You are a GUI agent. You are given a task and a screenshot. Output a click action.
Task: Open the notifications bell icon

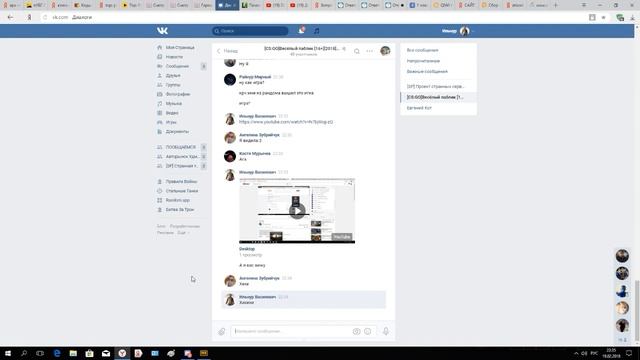pos(301,31)
